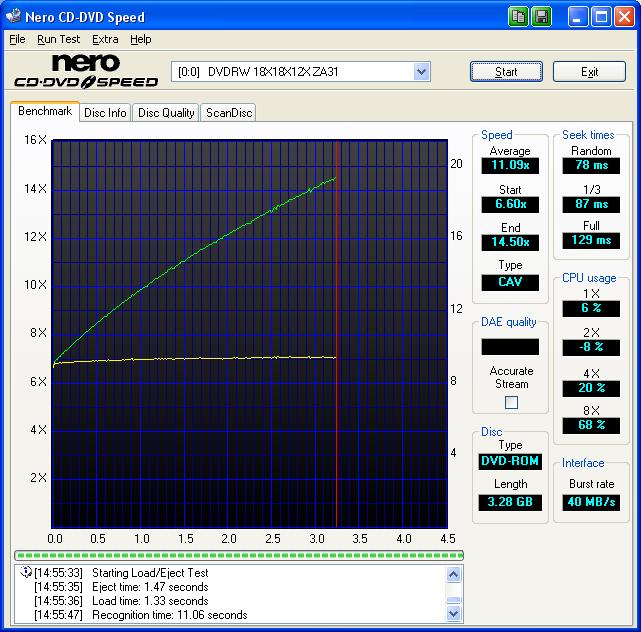Click the burst rate value 40 MB/s

591,502
